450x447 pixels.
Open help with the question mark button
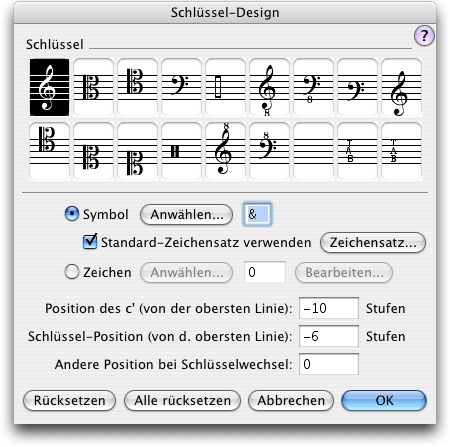424,35
